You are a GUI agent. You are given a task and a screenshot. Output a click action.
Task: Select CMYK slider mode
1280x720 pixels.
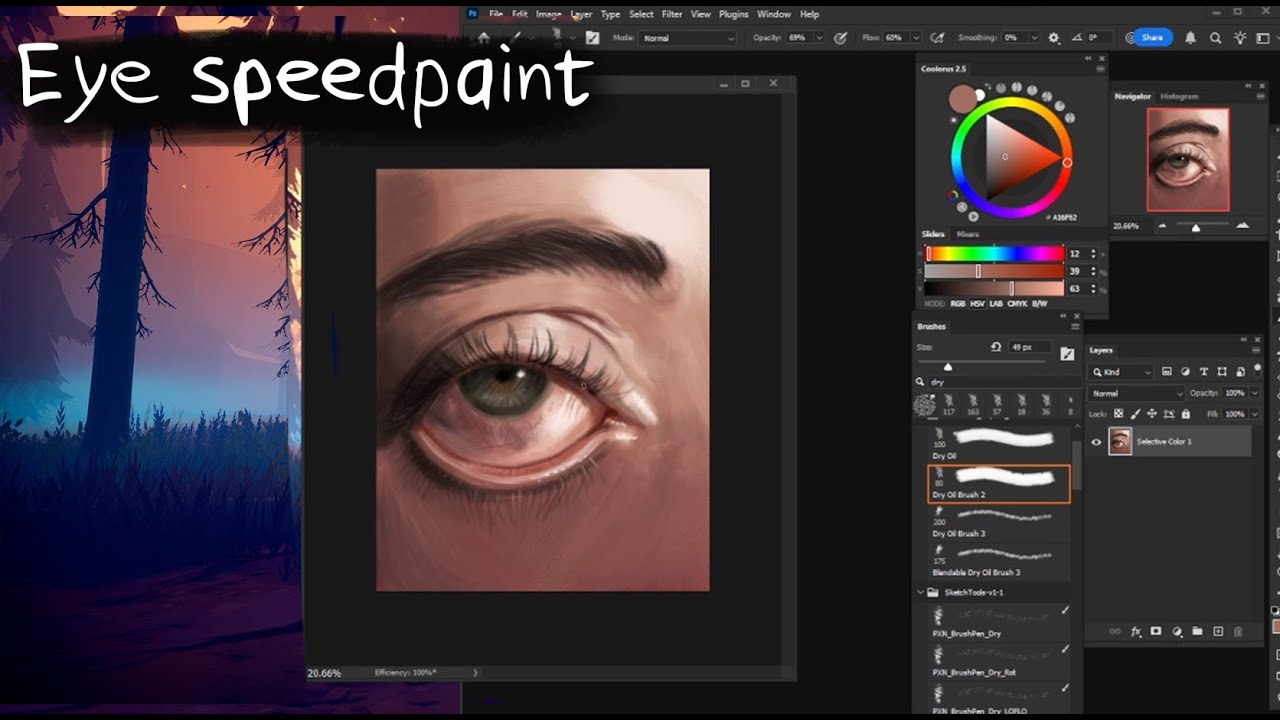(x=1017, y=303)
